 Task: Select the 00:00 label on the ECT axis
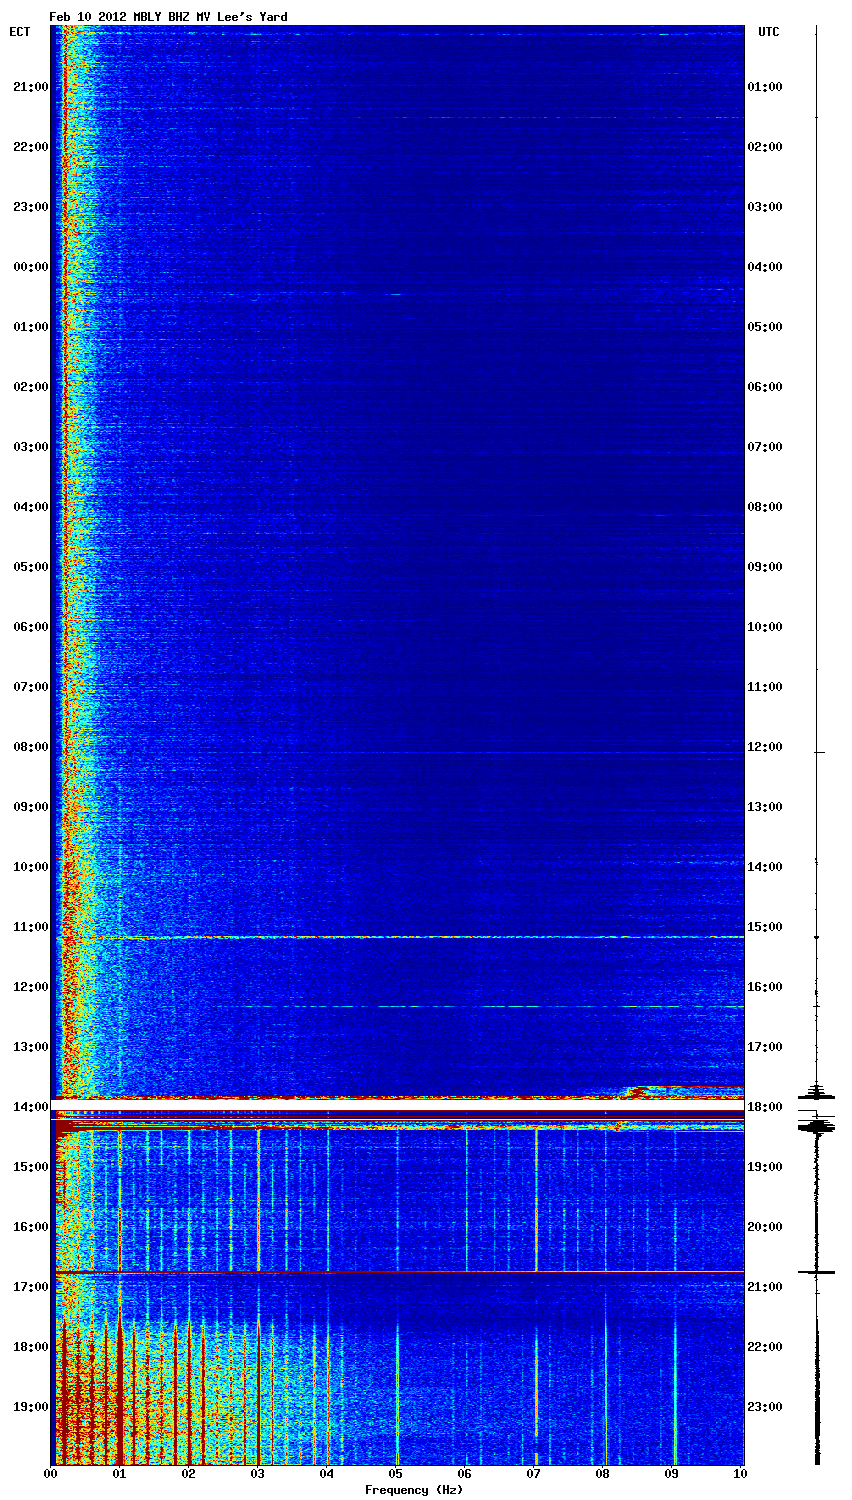tap(30, 267)
